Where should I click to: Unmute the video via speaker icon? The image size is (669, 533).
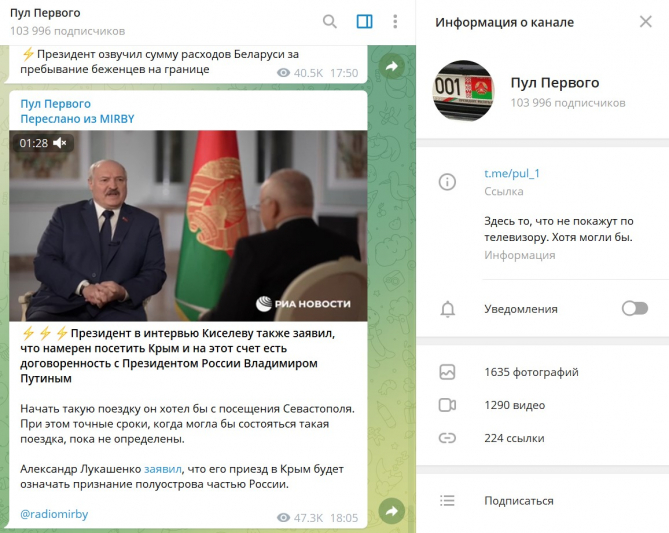tap(60, 143)
